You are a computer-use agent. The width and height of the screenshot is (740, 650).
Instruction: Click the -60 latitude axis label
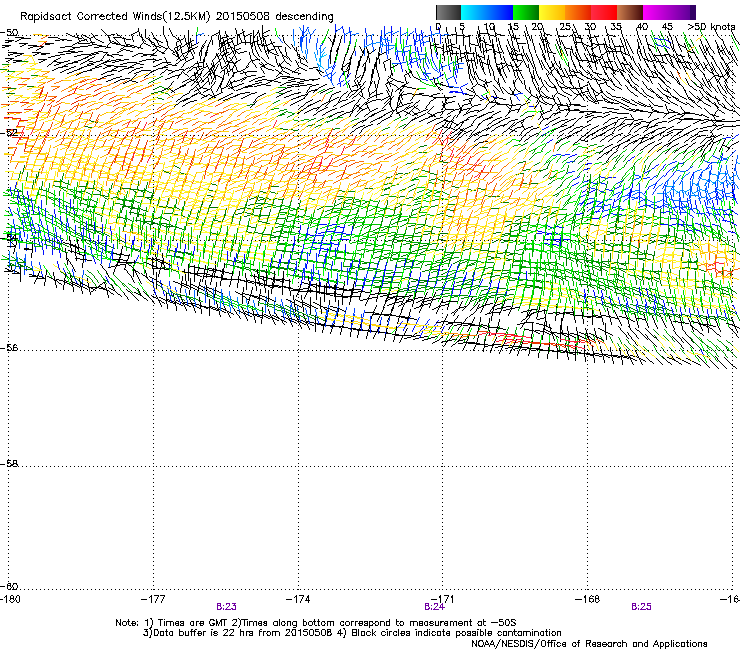(x=10, y=587)
